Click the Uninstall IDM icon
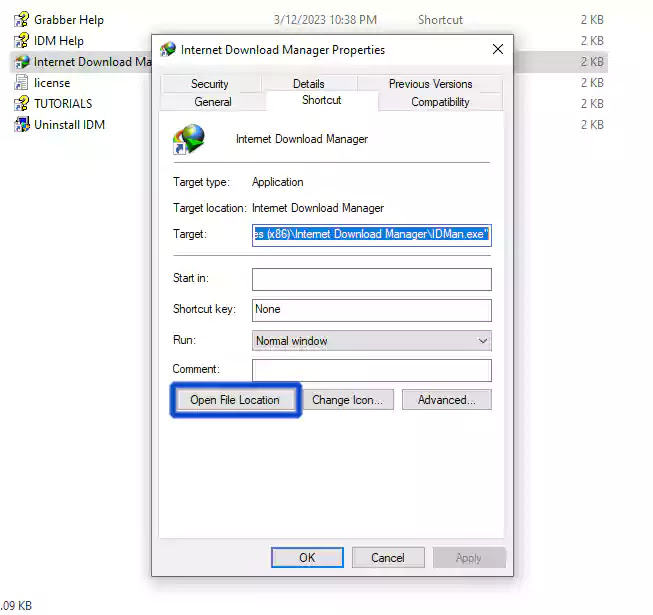This screenshot has height=615, width=653. pyautogui.click(x=22, y=124)
